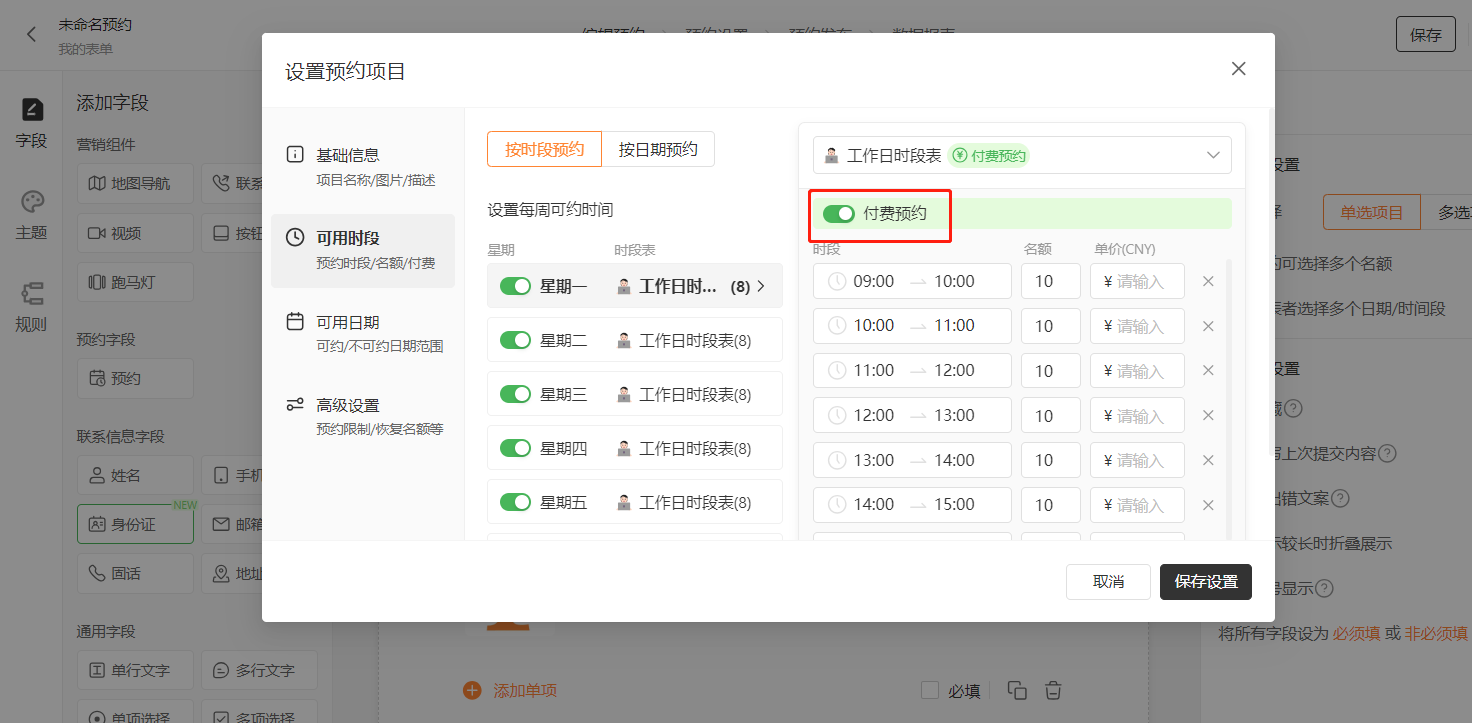Image resolution: width=1472 pixels, height=723 pixels.
Task: Select the 按时段预约 tab
Action: [x=544, y=149]
